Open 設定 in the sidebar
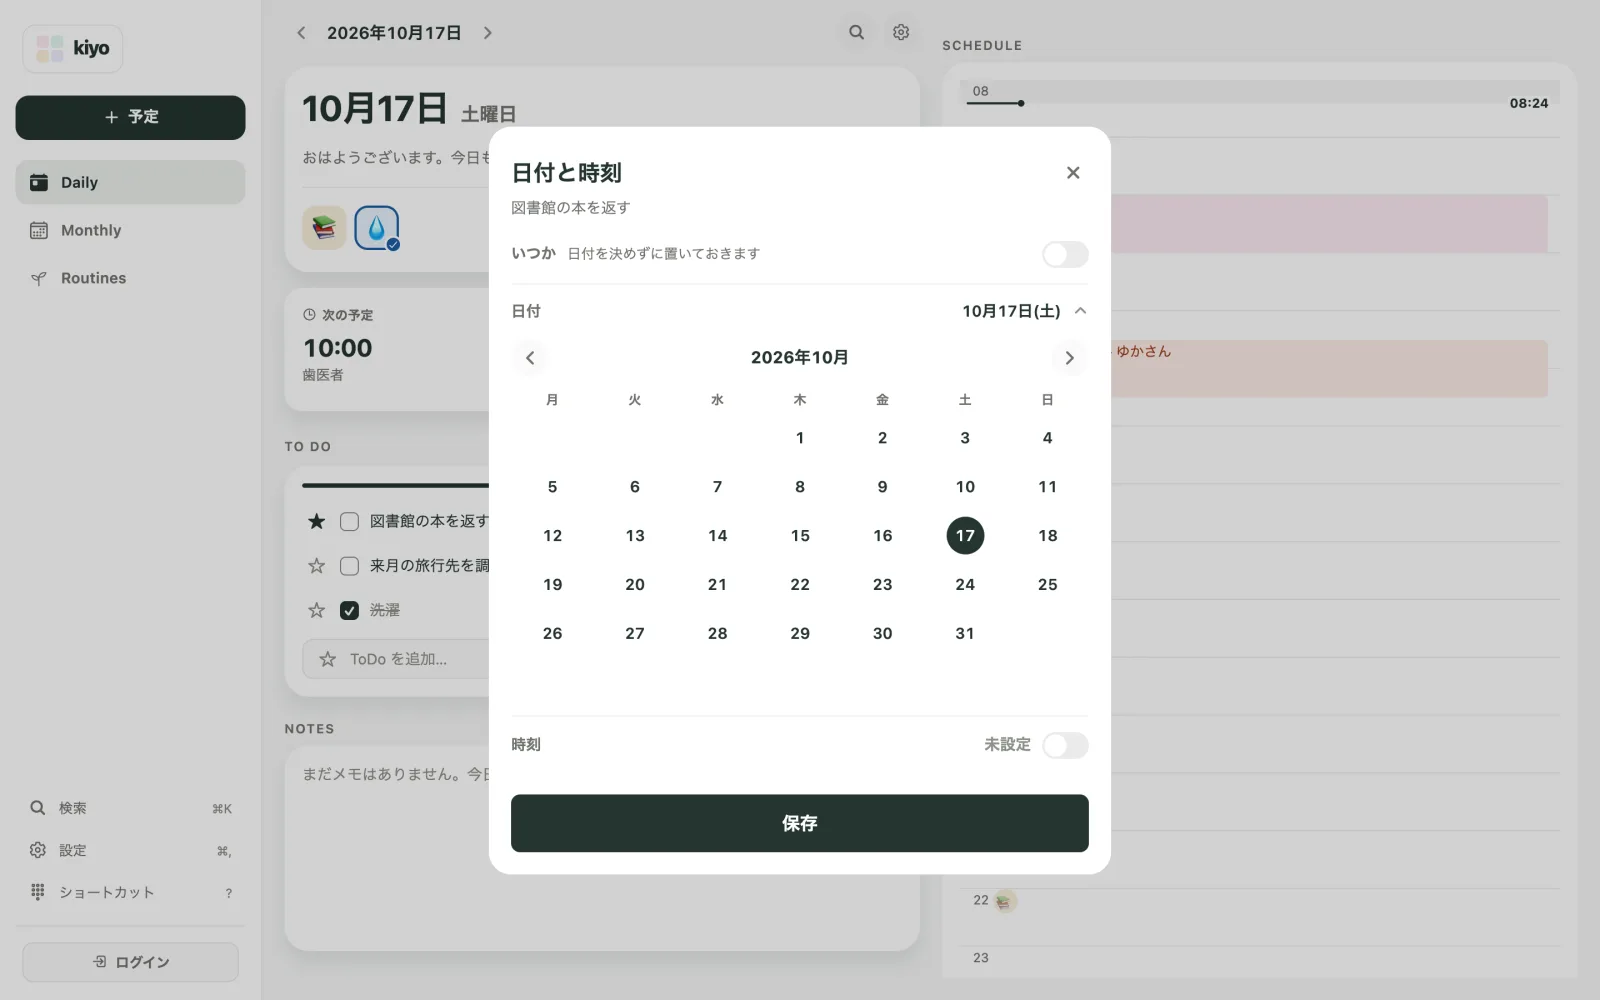The image size is (1600, 1000). (130, 850)
